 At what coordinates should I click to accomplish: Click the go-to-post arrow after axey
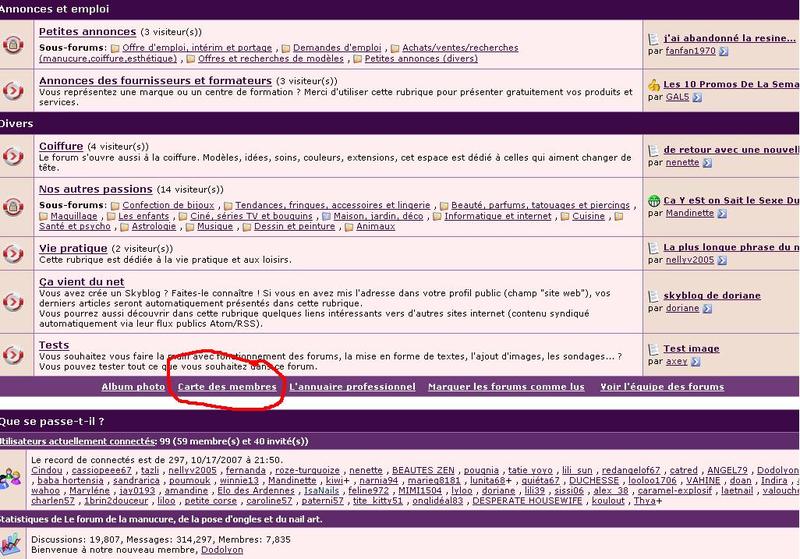[692, 362]
